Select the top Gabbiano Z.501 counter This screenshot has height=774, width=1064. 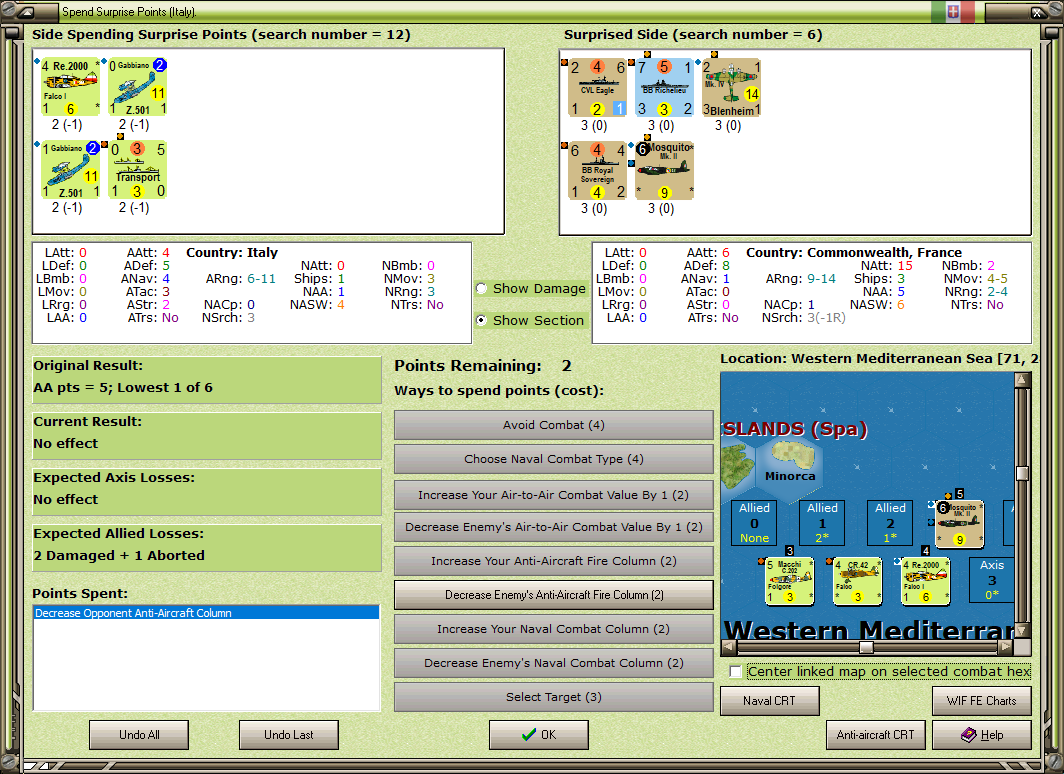pos(138,87)
